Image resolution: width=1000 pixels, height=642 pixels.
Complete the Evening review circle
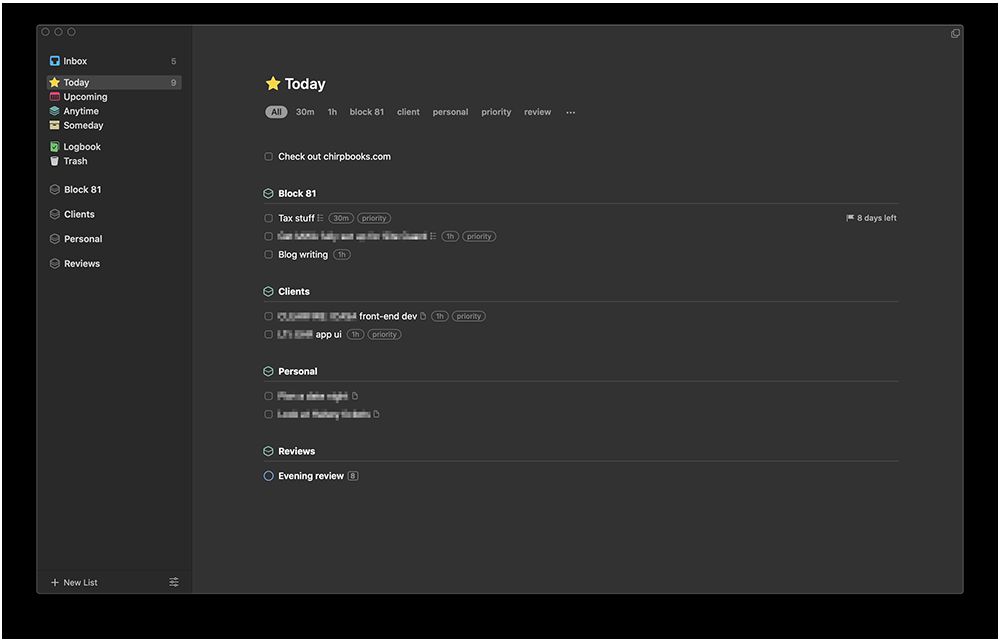(x=268, y=476)
